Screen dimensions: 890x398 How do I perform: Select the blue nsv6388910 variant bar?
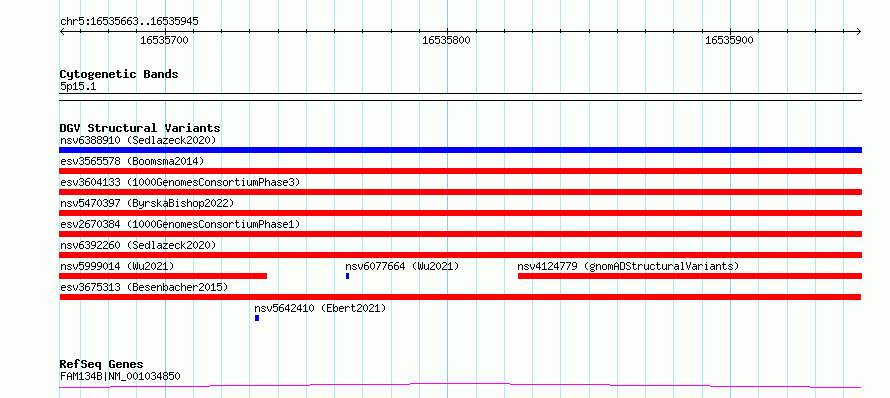pos(460,150)
